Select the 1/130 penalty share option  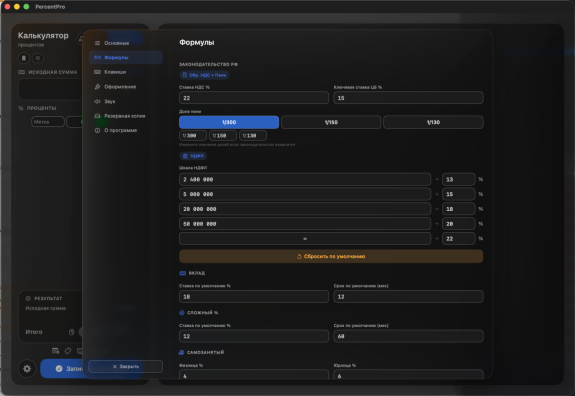[x=433, y=122]
